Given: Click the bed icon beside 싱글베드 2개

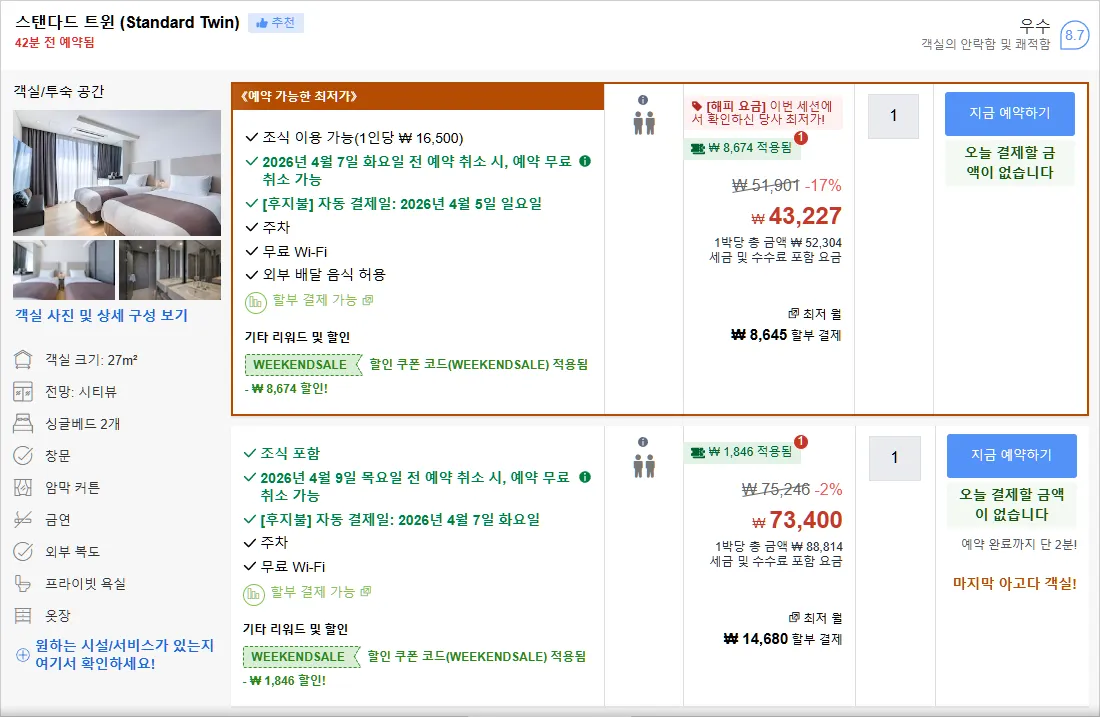Looking at the screenshot, I should 23,423.
